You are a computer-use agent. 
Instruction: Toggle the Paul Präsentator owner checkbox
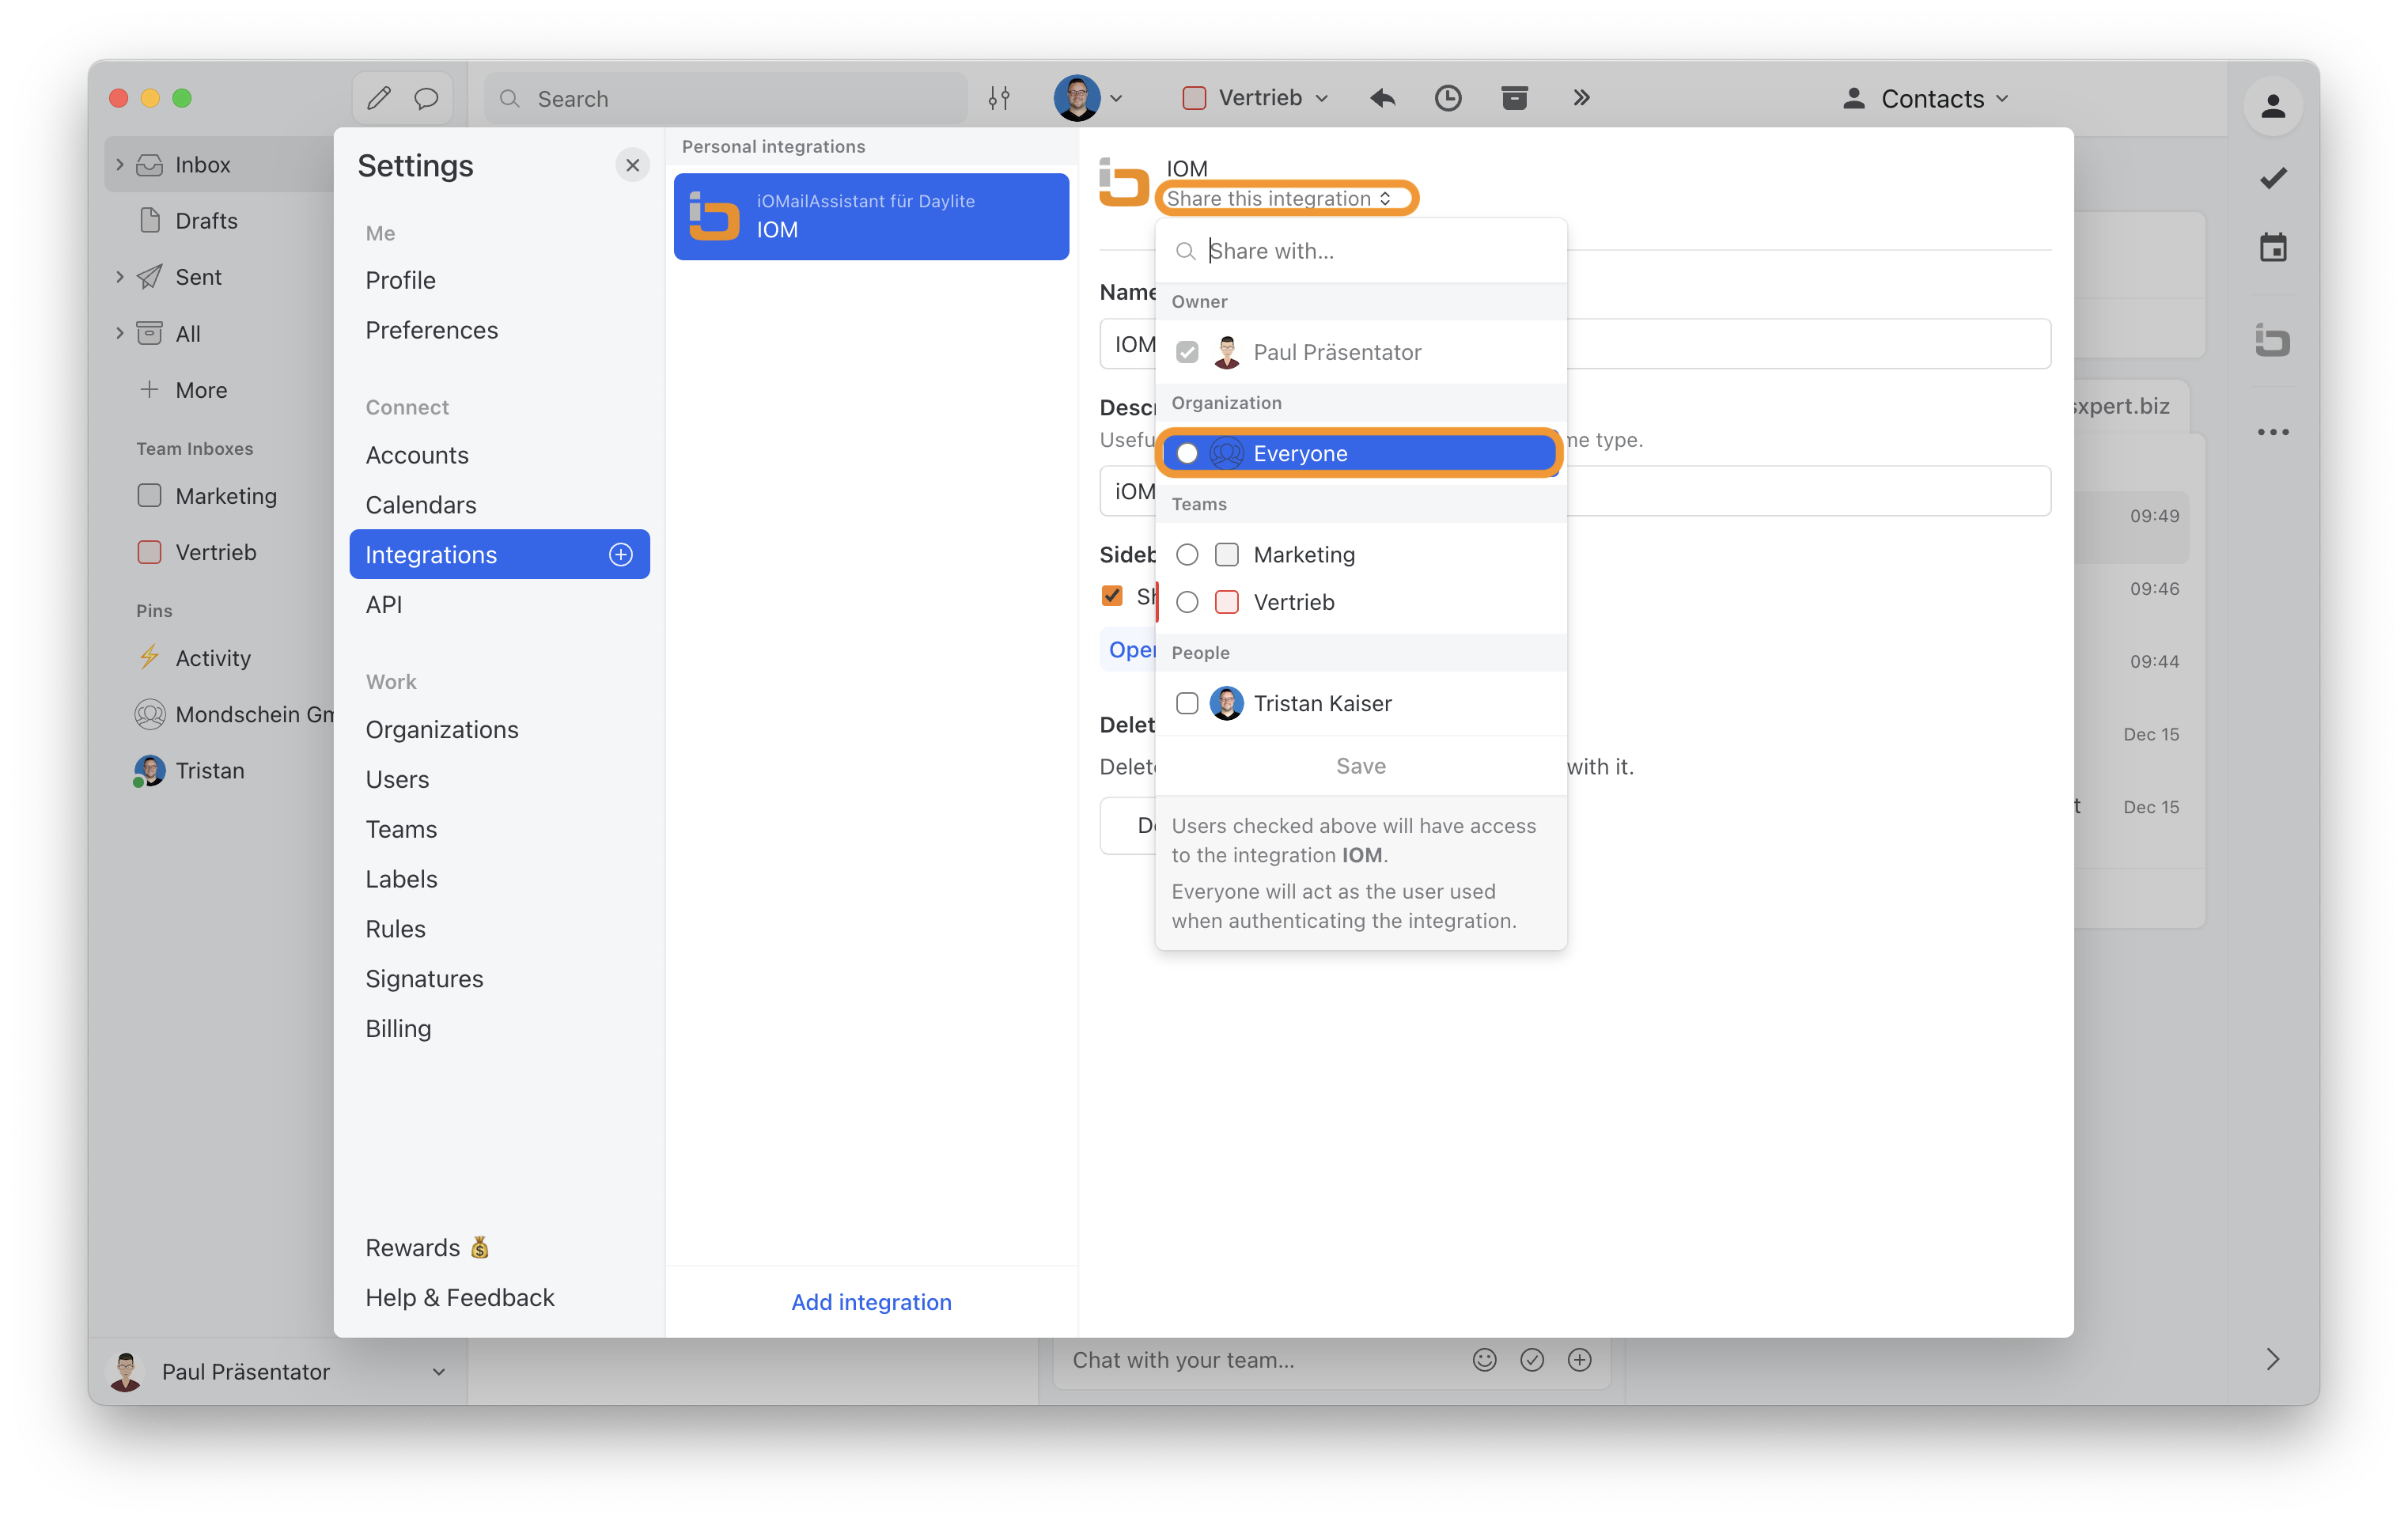[1187, 352]
